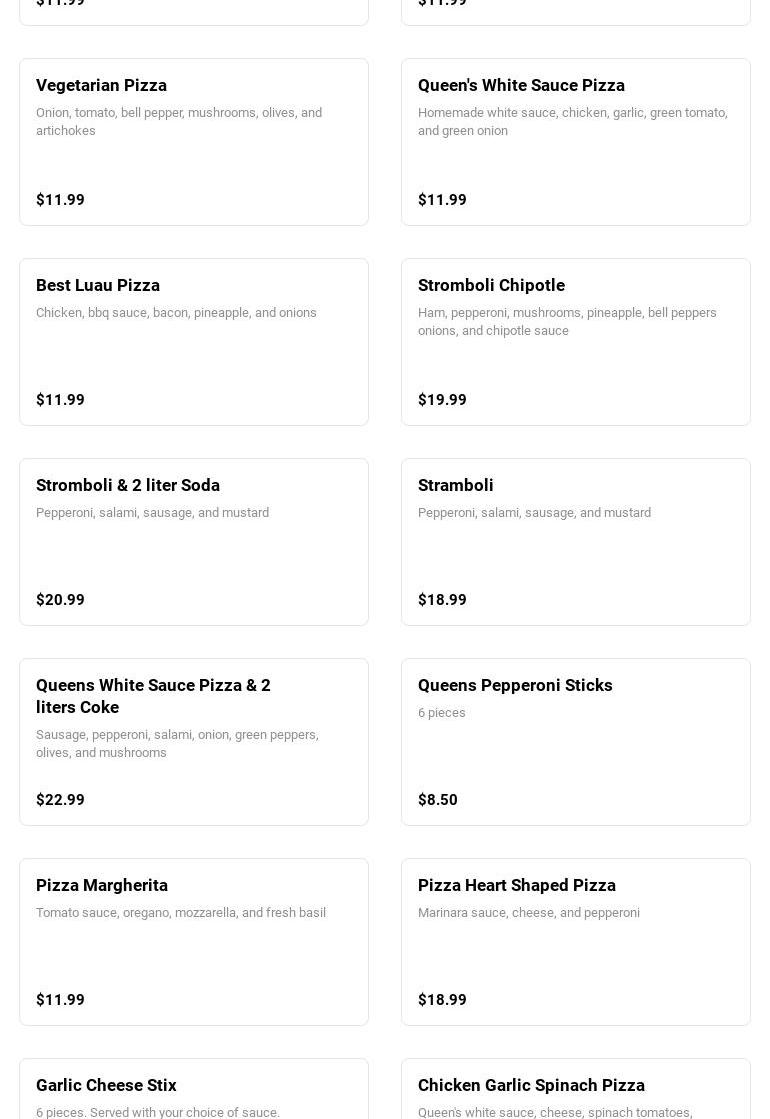Click the $8.50 Pepperoni Sticks price
770x1119 pixels.
click(438, 800)
